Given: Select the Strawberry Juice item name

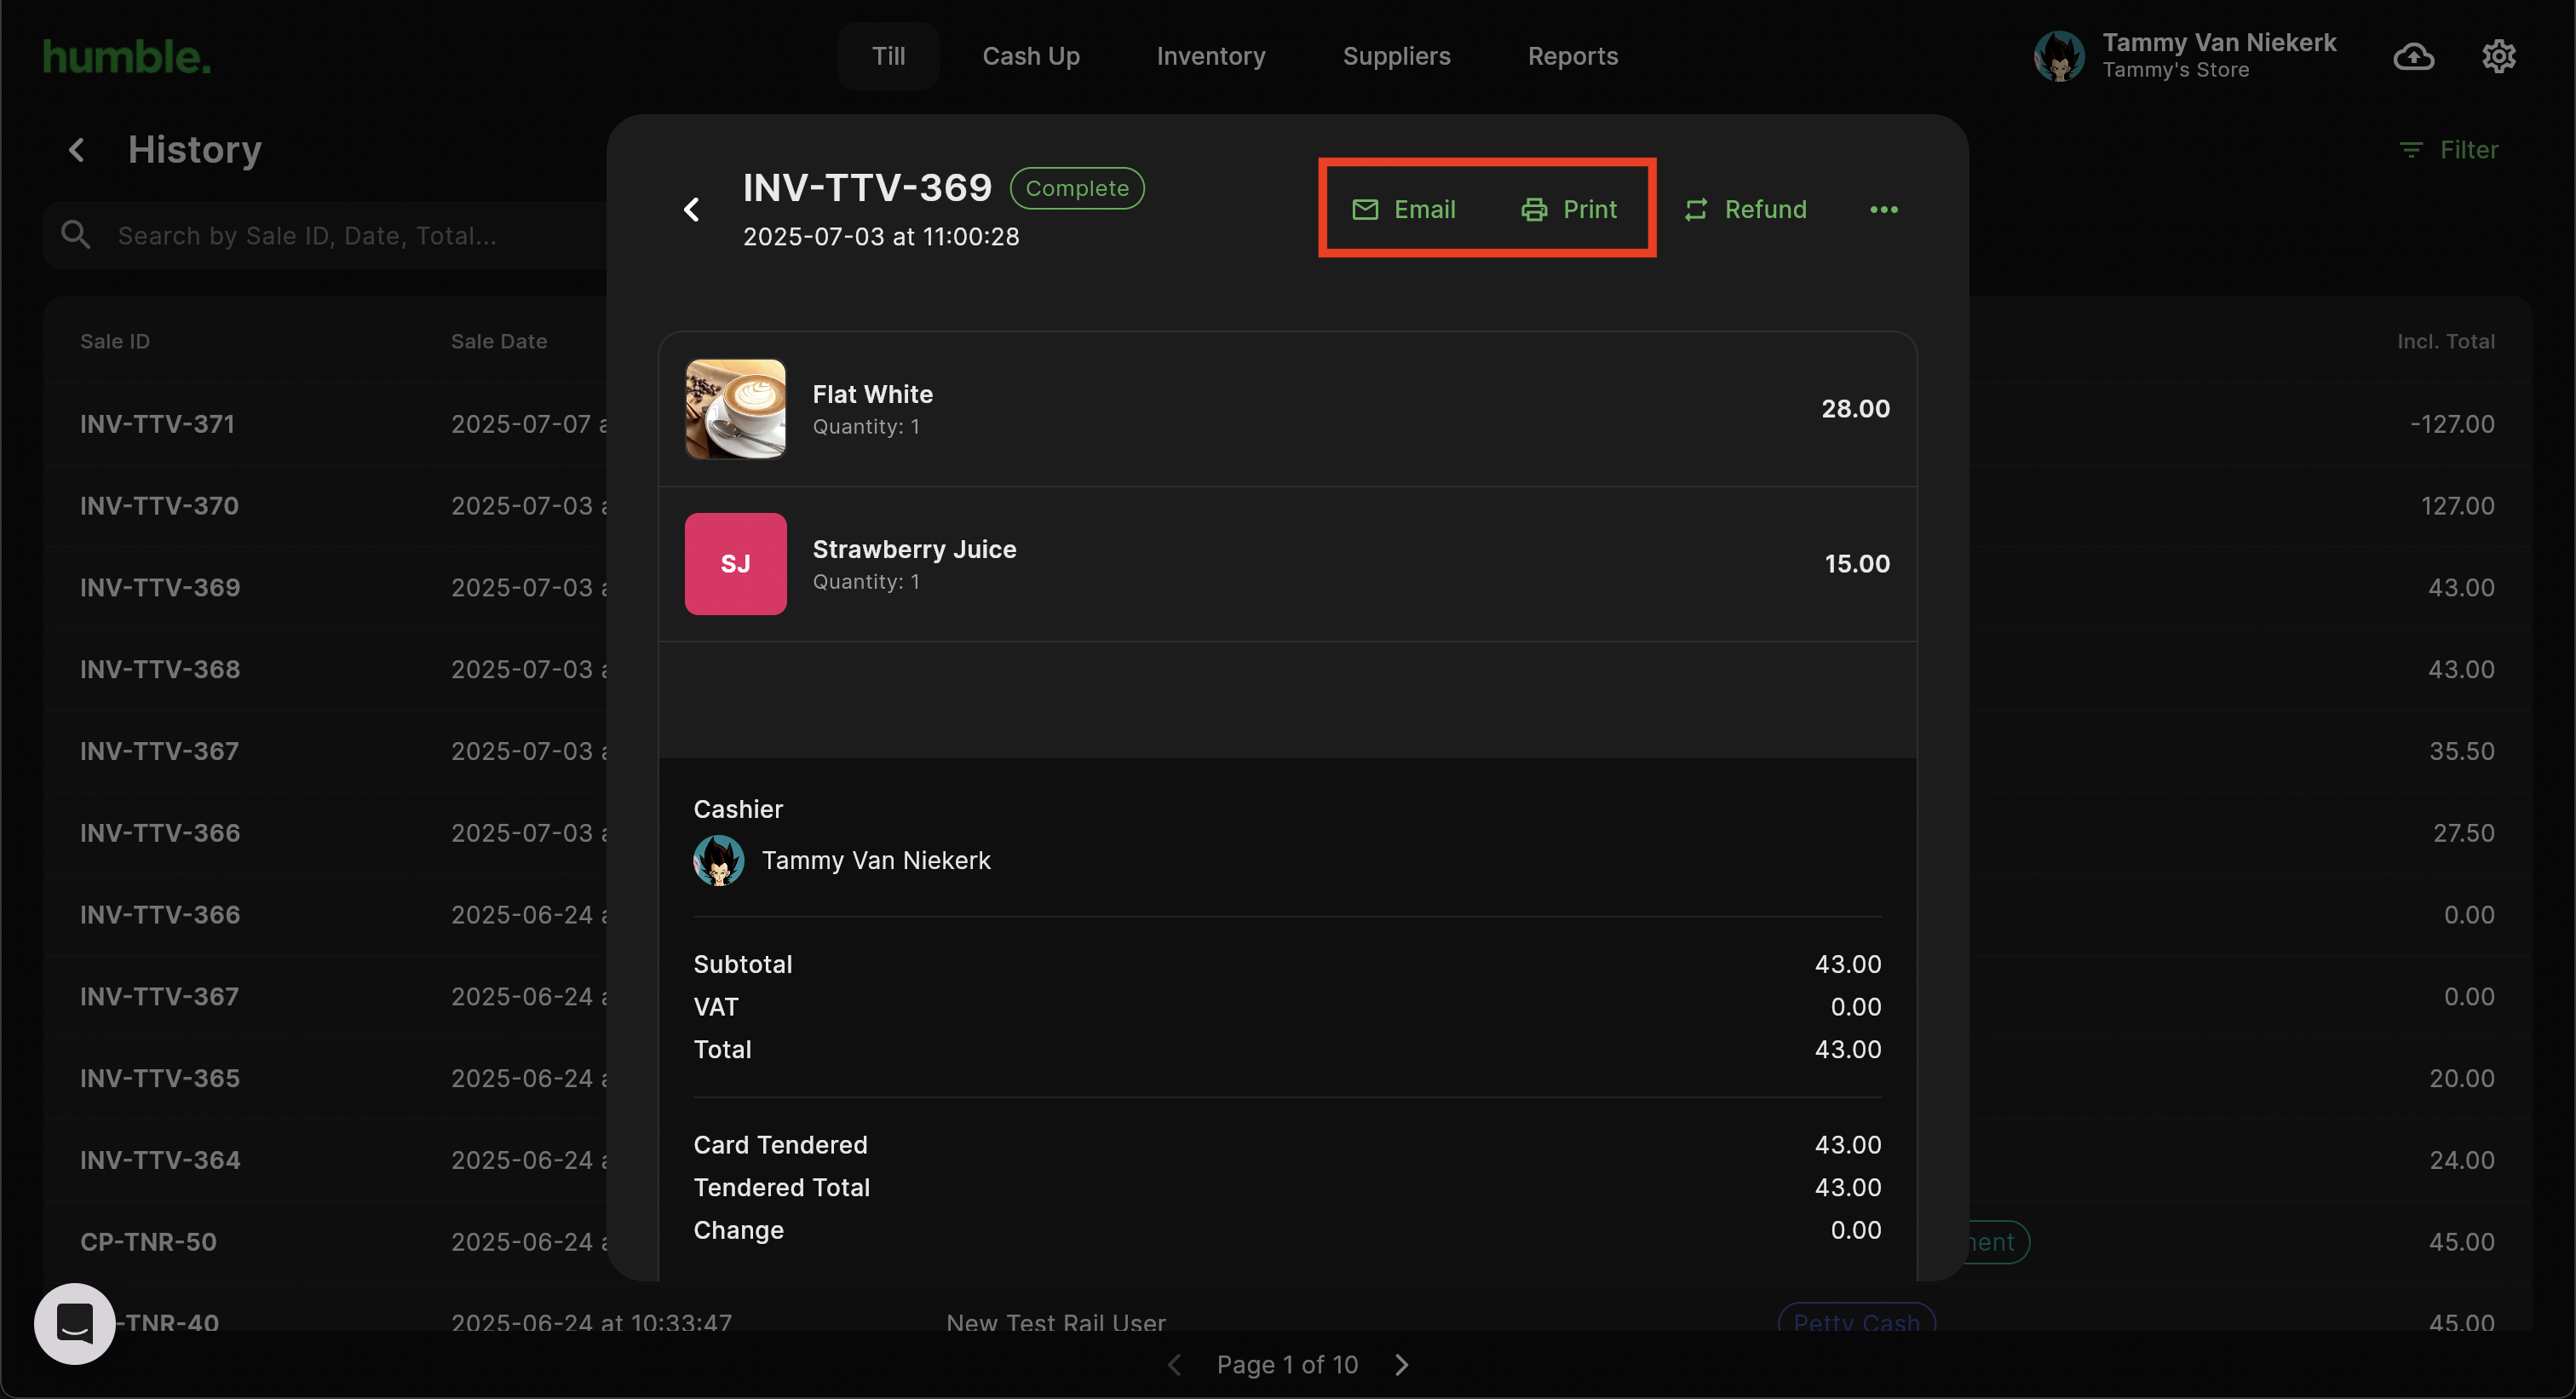Looking at the screenshot, I should tap(914, 549).
